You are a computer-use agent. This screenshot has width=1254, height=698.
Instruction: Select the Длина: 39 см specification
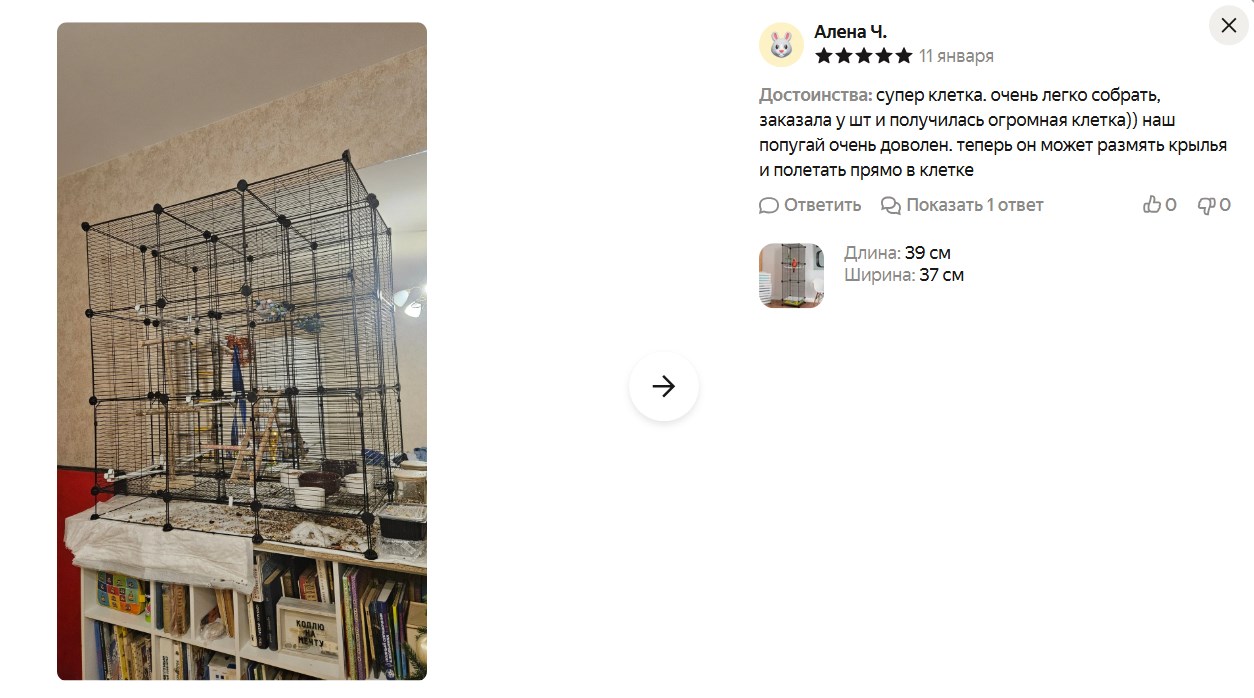[897, 253]
